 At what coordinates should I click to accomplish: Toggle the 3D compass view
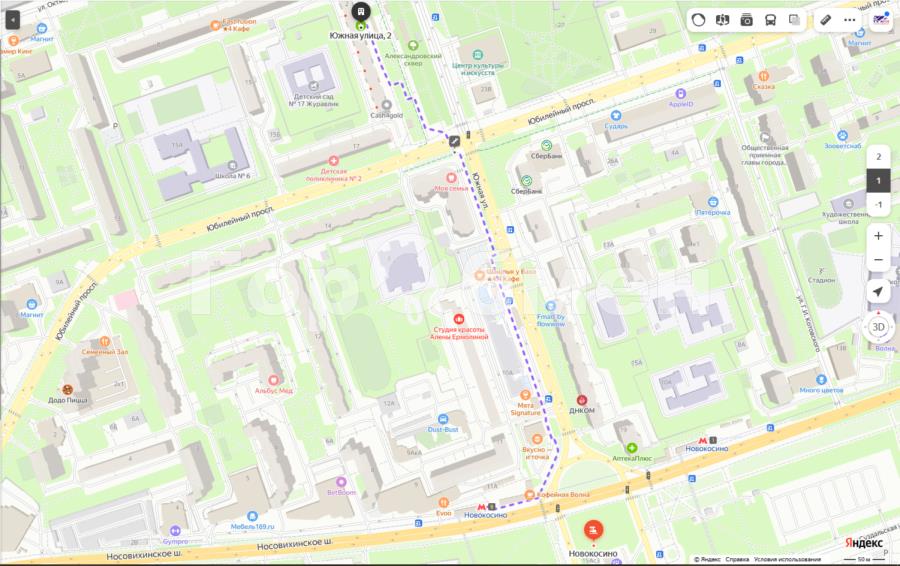pos(878,327)
